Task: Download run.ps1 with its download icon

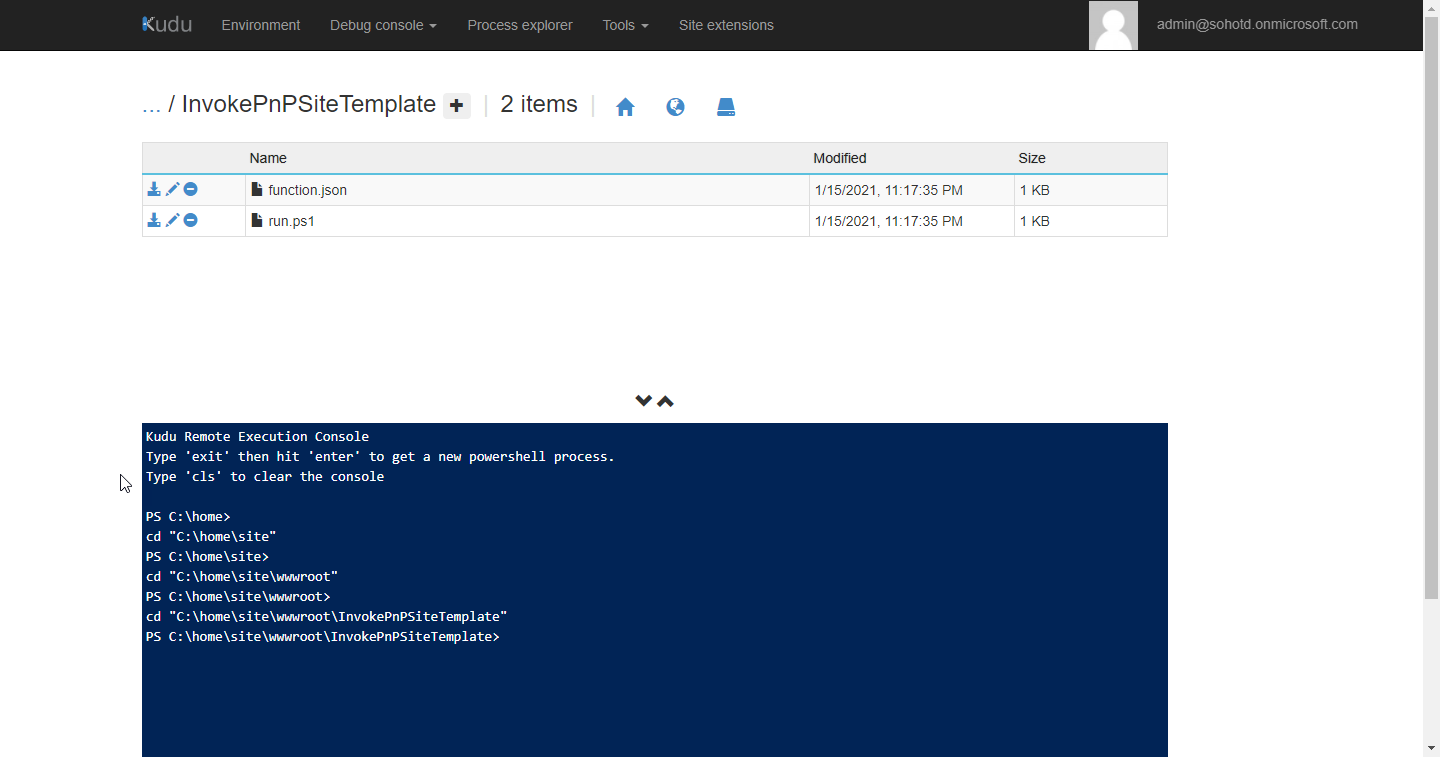Action: [154, 220]
